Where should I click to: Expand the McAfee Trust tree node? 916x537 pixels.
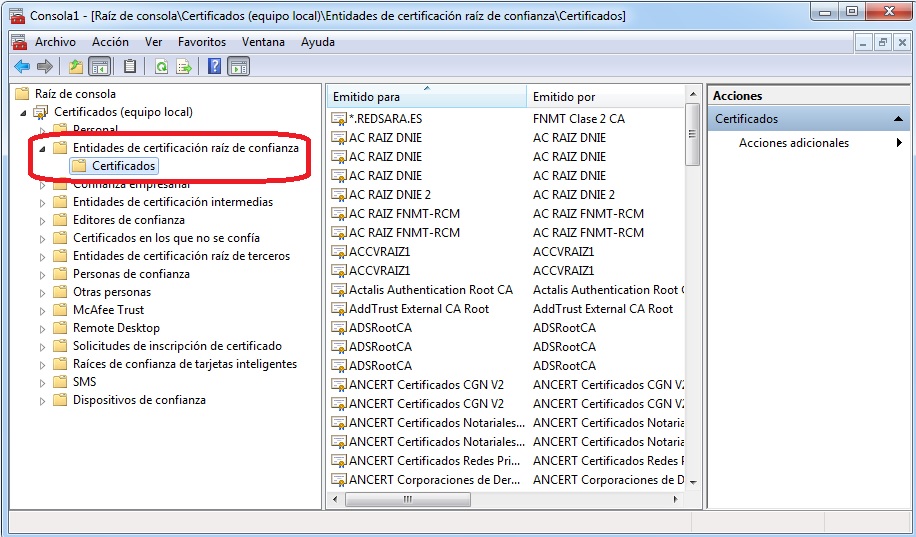tap(42, 310)
